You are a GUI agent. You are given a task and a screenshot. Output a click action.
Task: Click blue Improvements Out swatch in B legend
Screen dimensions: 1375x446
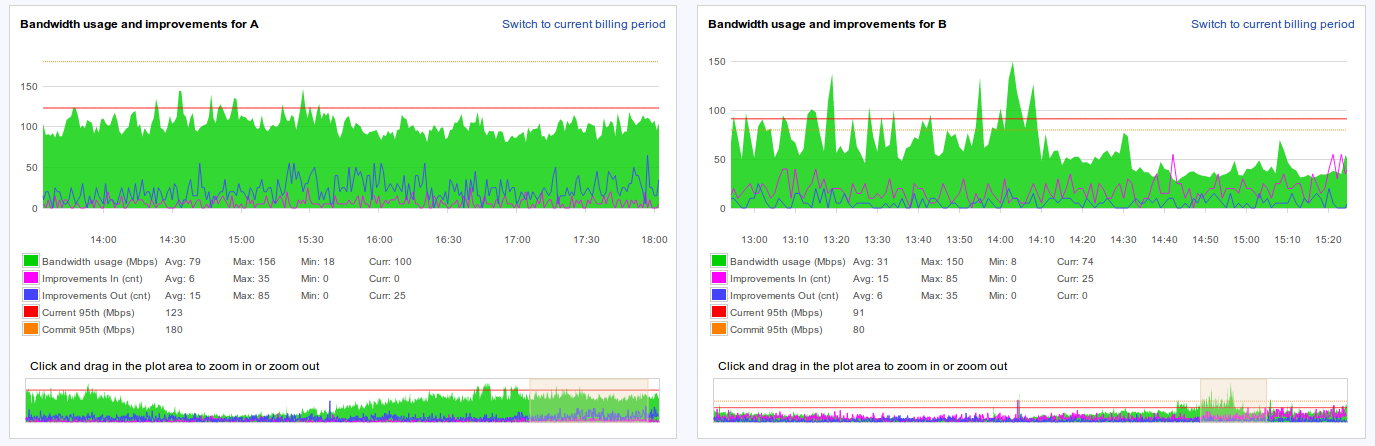pos(718,296)
